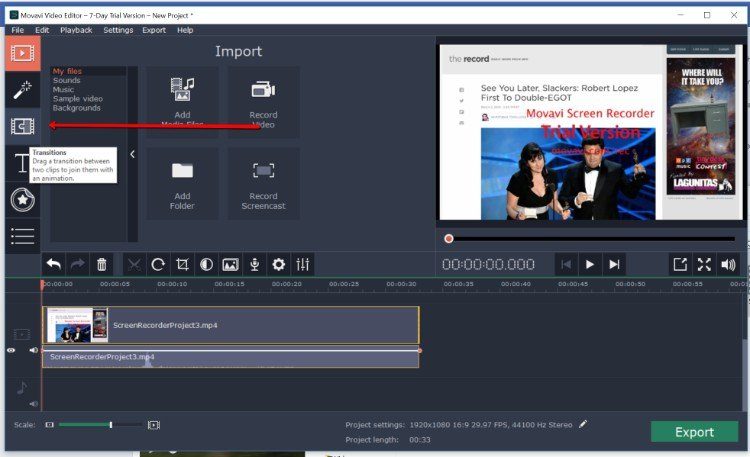Mute the video track speaker

33,350
